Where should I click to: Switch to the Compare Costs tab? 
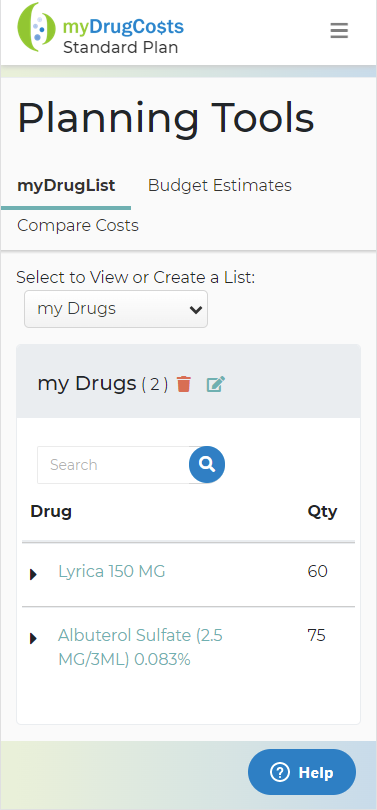click(78, 226)
